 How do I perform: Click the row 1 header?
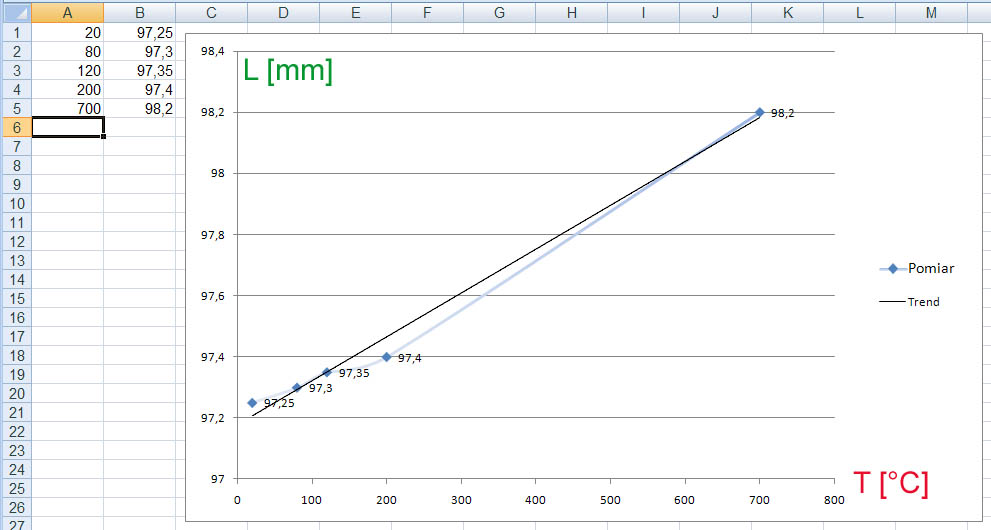coord(15,32)
